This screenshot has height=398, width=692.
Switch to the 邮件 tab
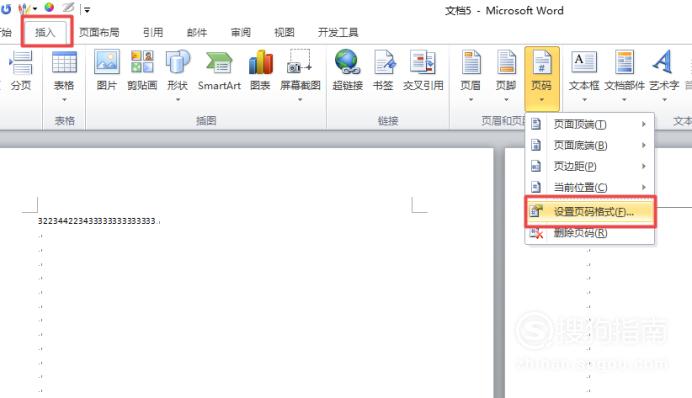click(x=197, y=32)
